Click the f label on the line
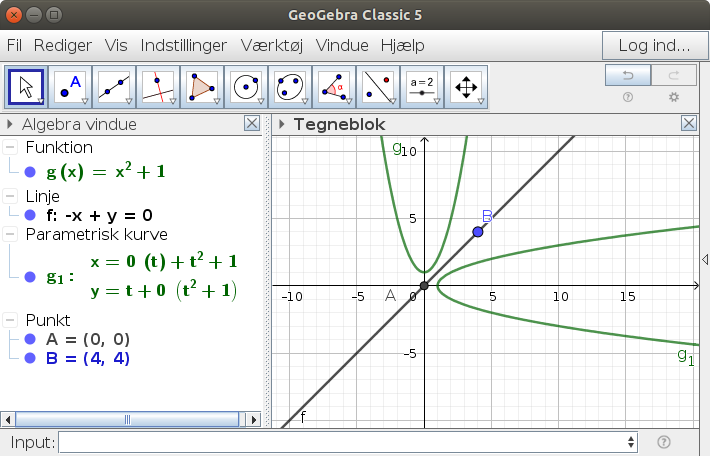This screenshot has width=710, height=456. tap(303, 416)
